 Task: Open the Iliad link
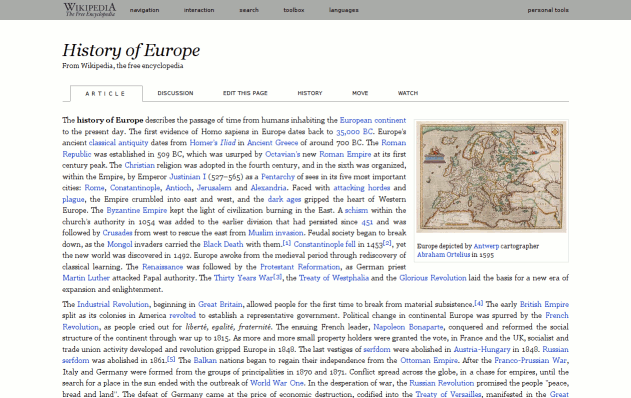(228, 143)
